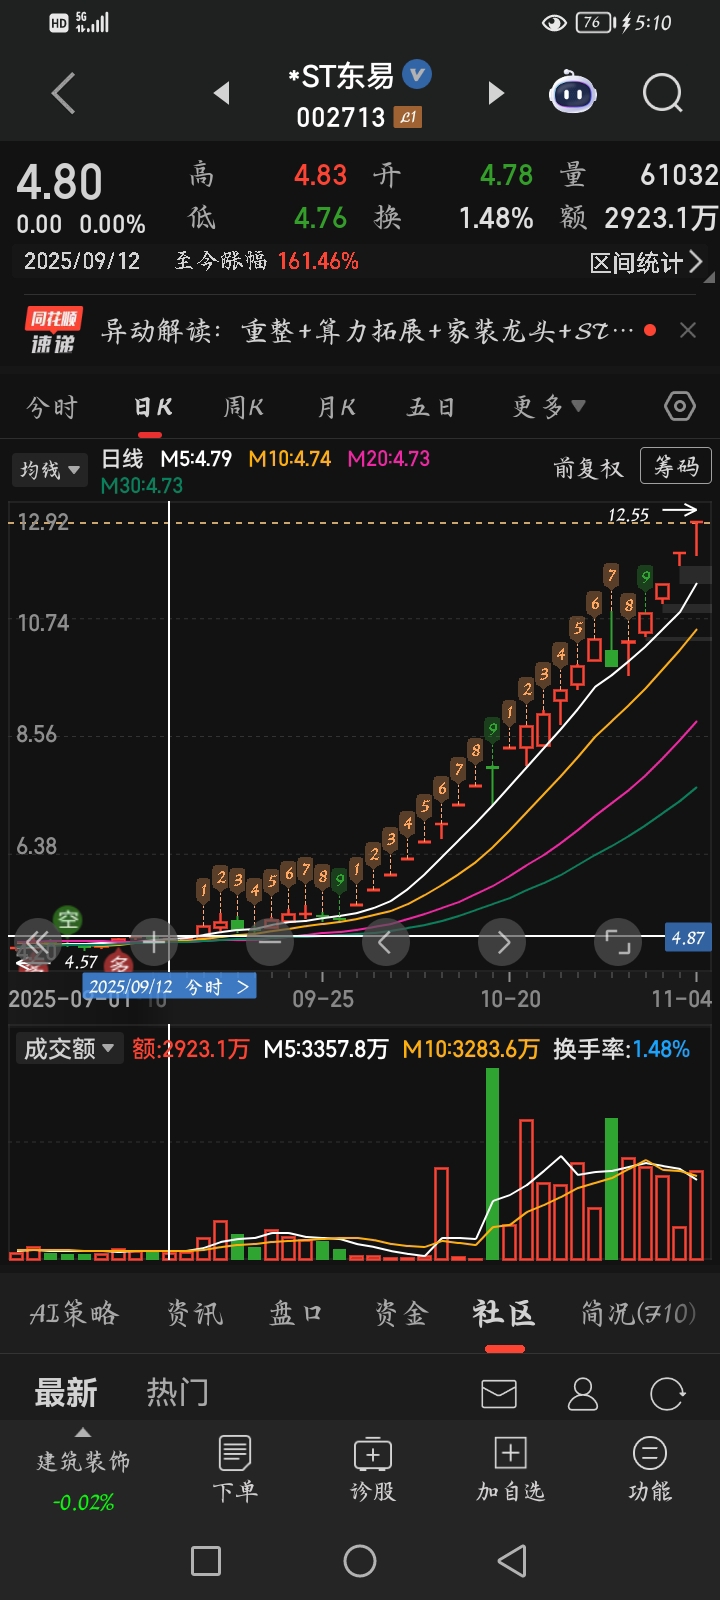
Task: Tap the 多 signal marker on chart
Action: 119,965
